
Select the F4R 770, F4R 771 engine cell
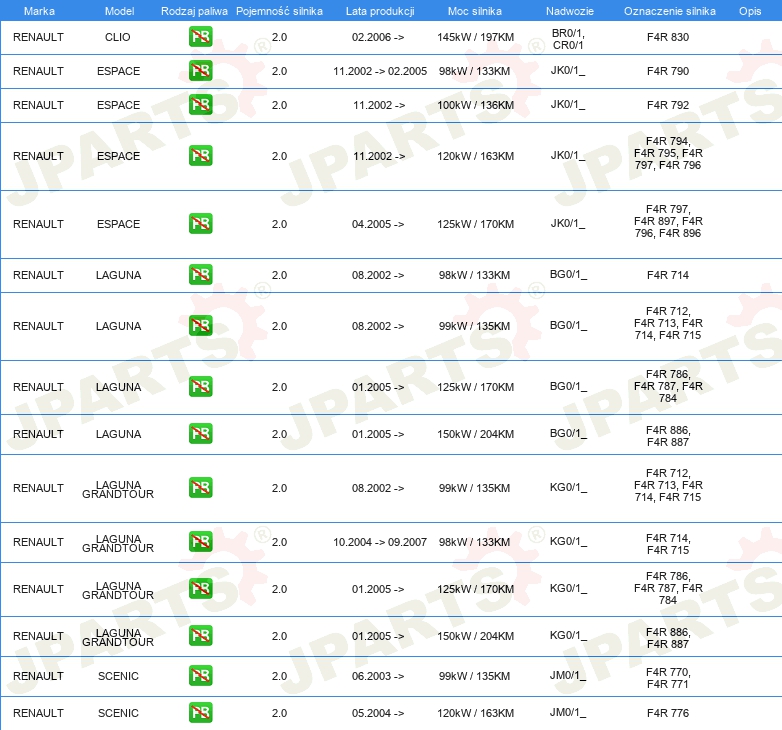coord(668,678)
